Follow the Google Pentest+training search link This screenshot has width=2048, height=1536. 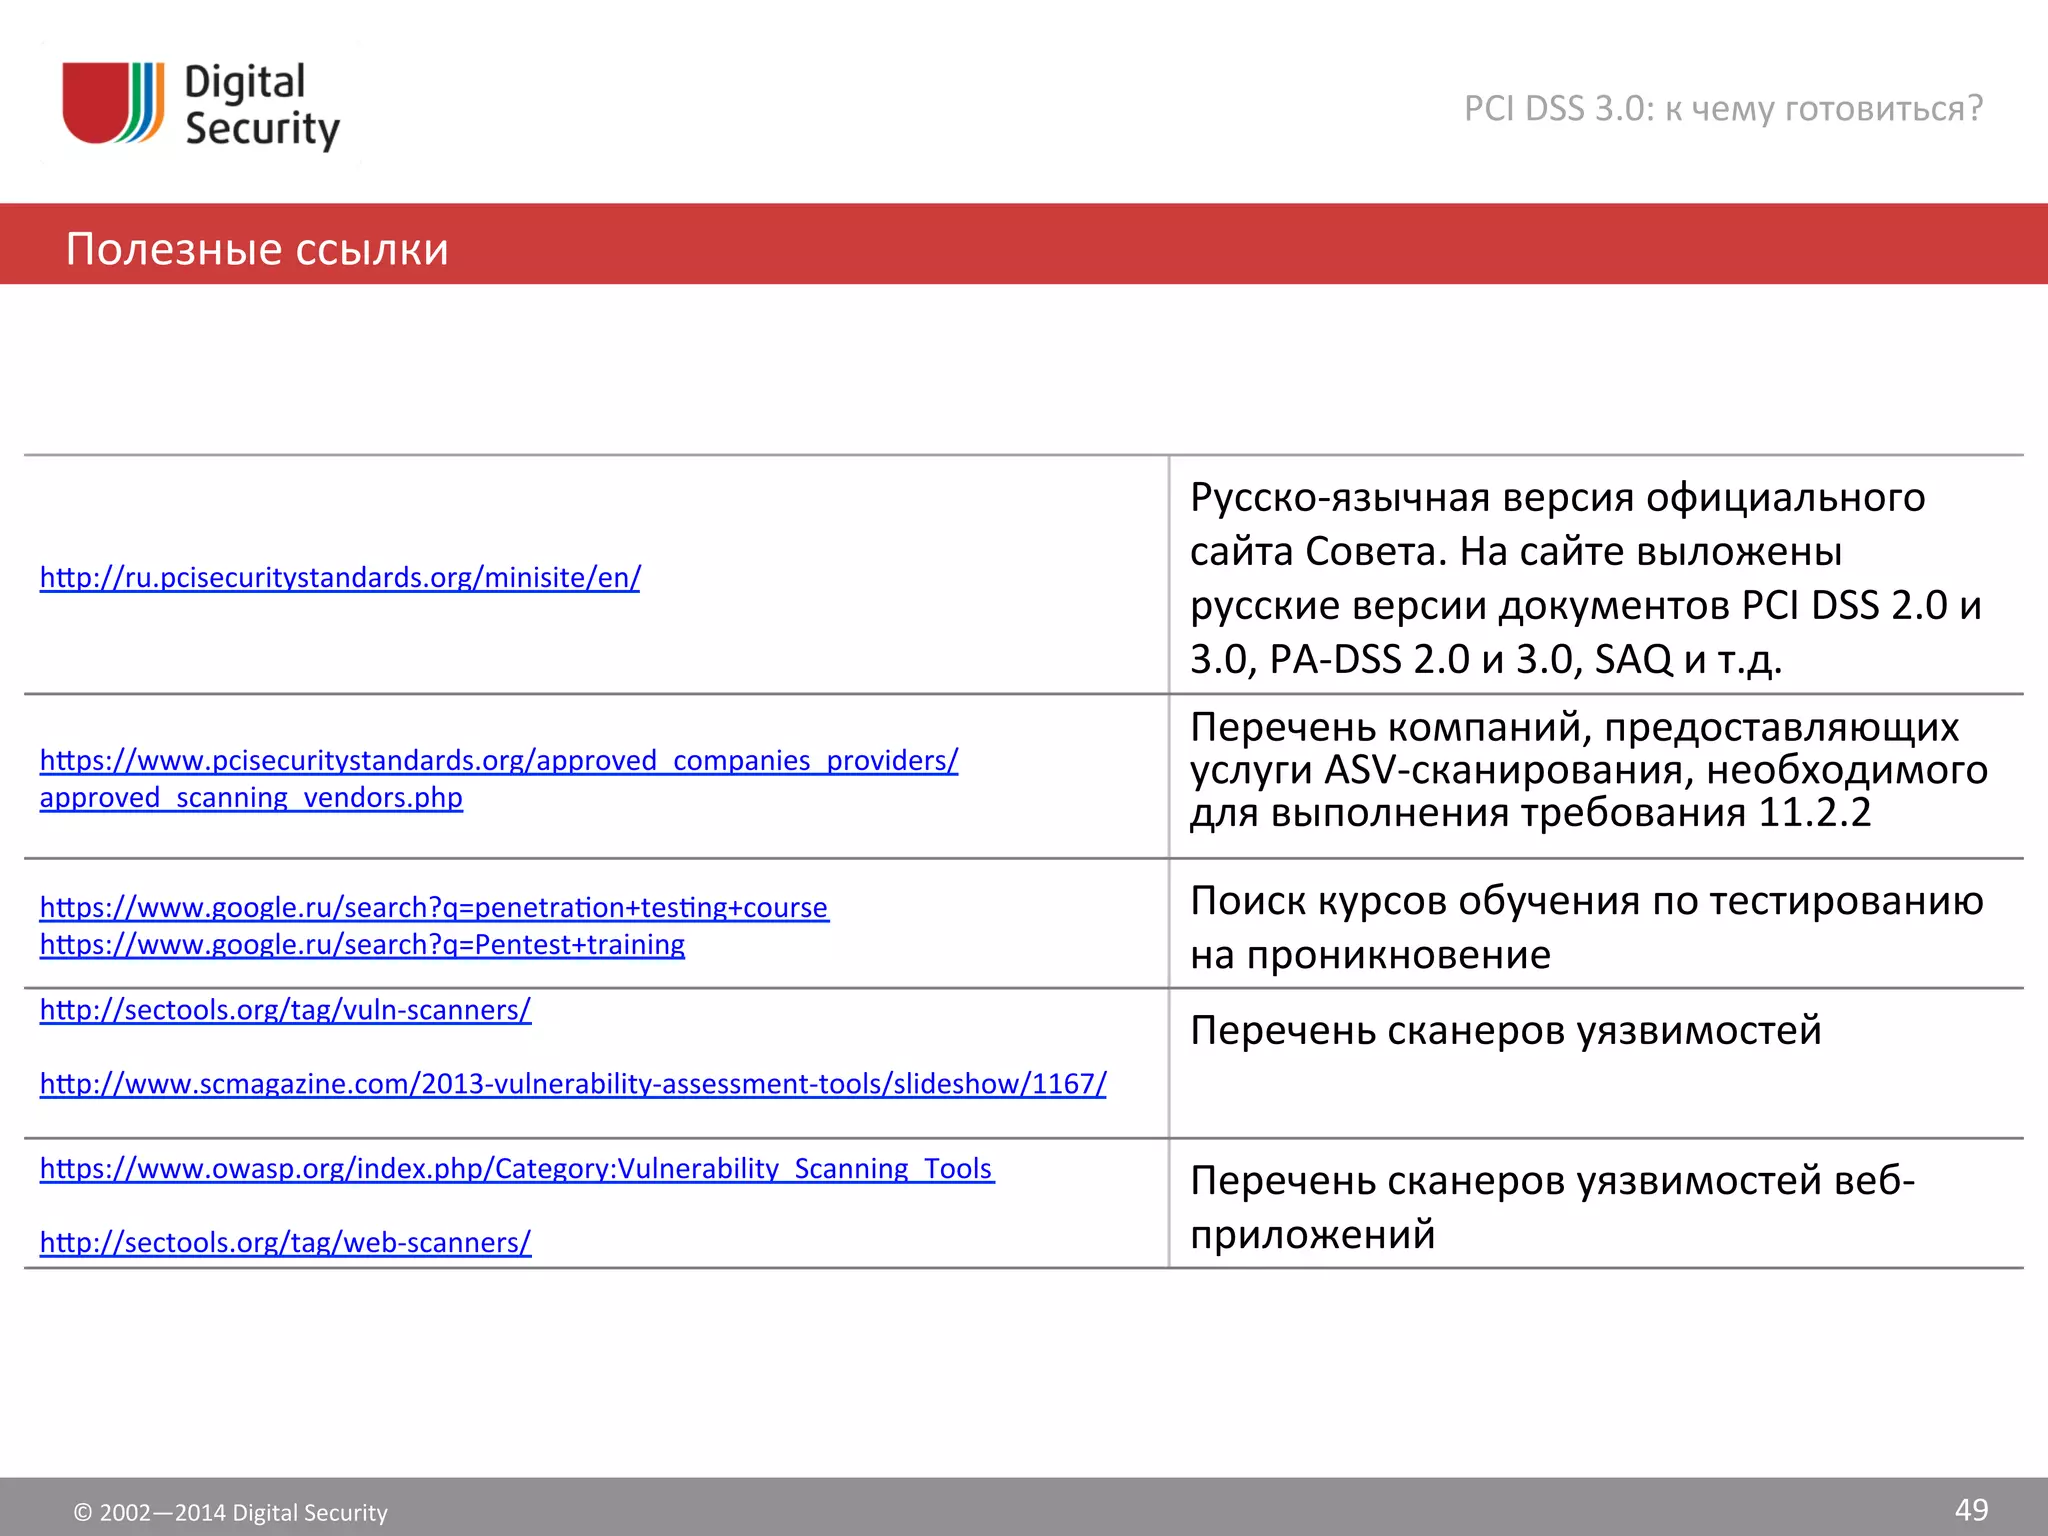tap(362, 944)
